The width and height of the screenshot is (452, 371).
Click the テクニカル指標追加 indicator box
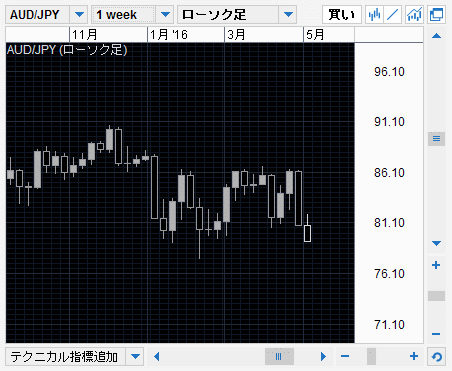(65, 356)
